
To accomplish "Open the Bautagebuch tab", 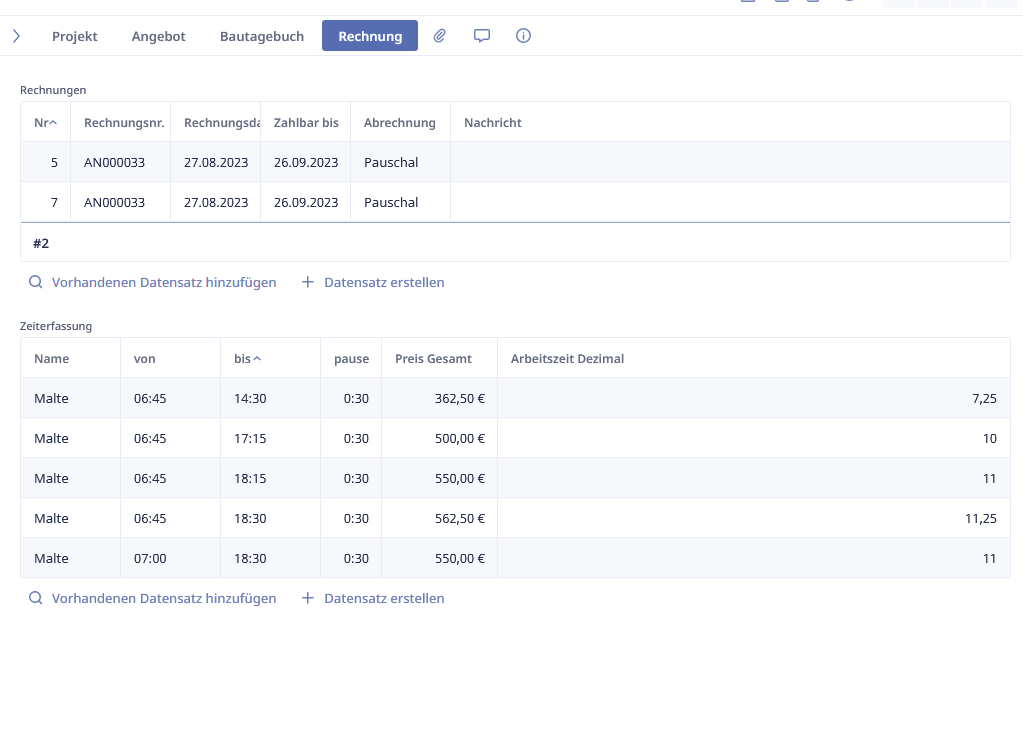I will coord(262,36).
